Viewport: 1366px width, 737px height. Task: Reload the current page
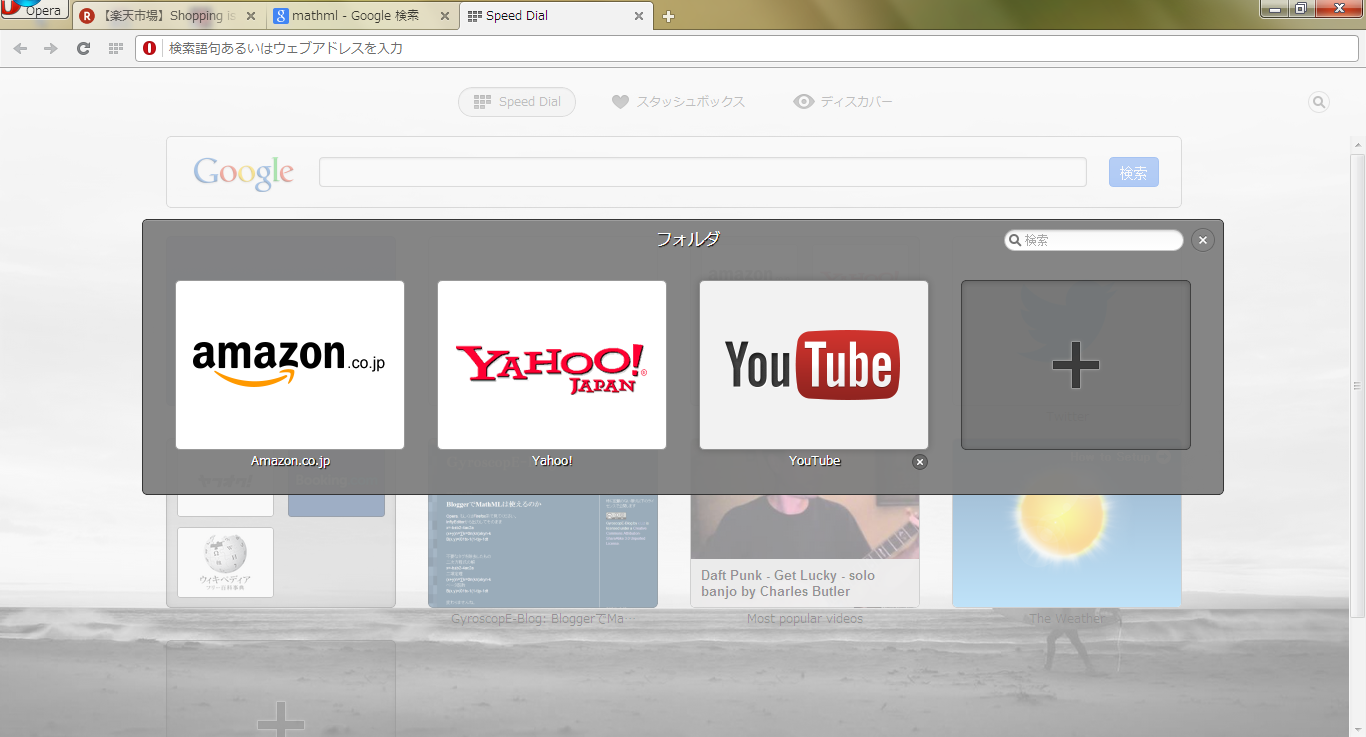point(84,48)
